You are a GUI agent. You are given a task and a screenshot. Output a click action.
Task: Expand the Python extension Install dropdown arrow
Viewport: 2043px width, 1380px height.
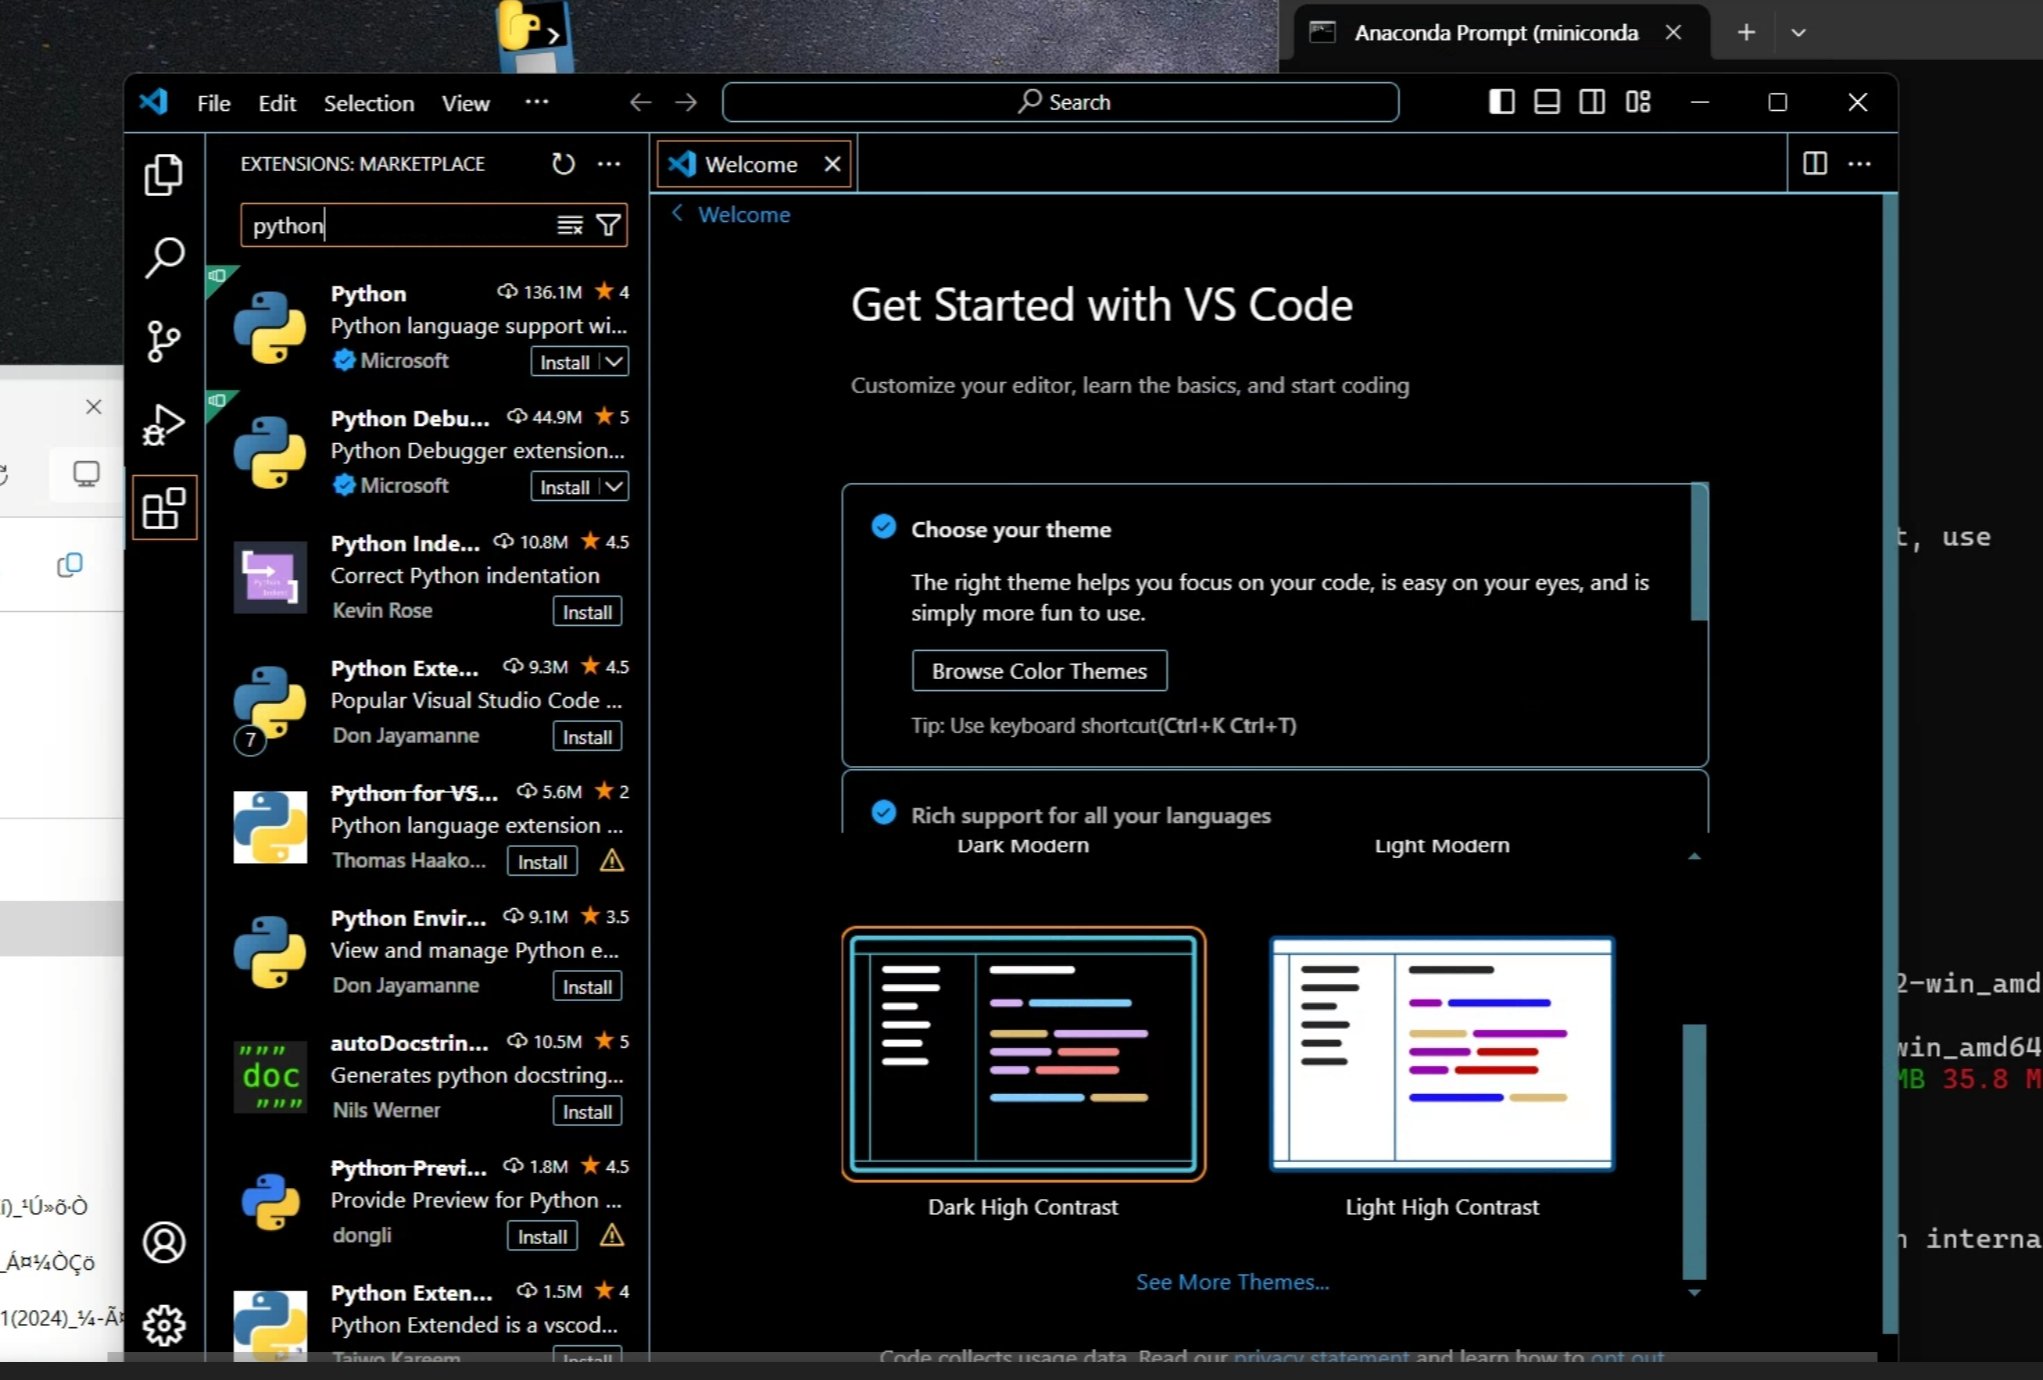tap(614, 361)
